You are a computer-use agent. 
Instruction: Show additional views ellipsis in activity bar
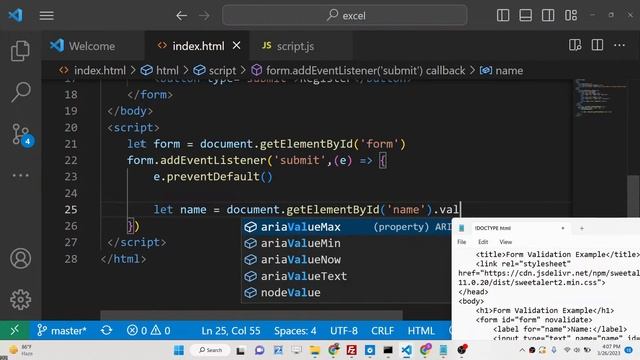coord(20,176)
